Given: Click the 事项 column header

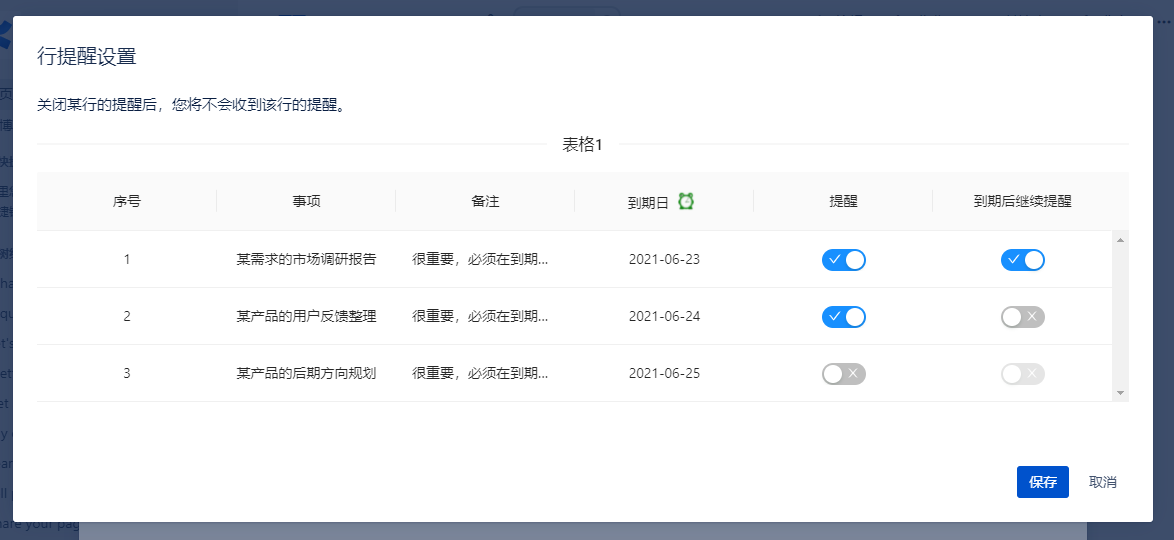Looking at the screenshot, I should click(306, 201).
